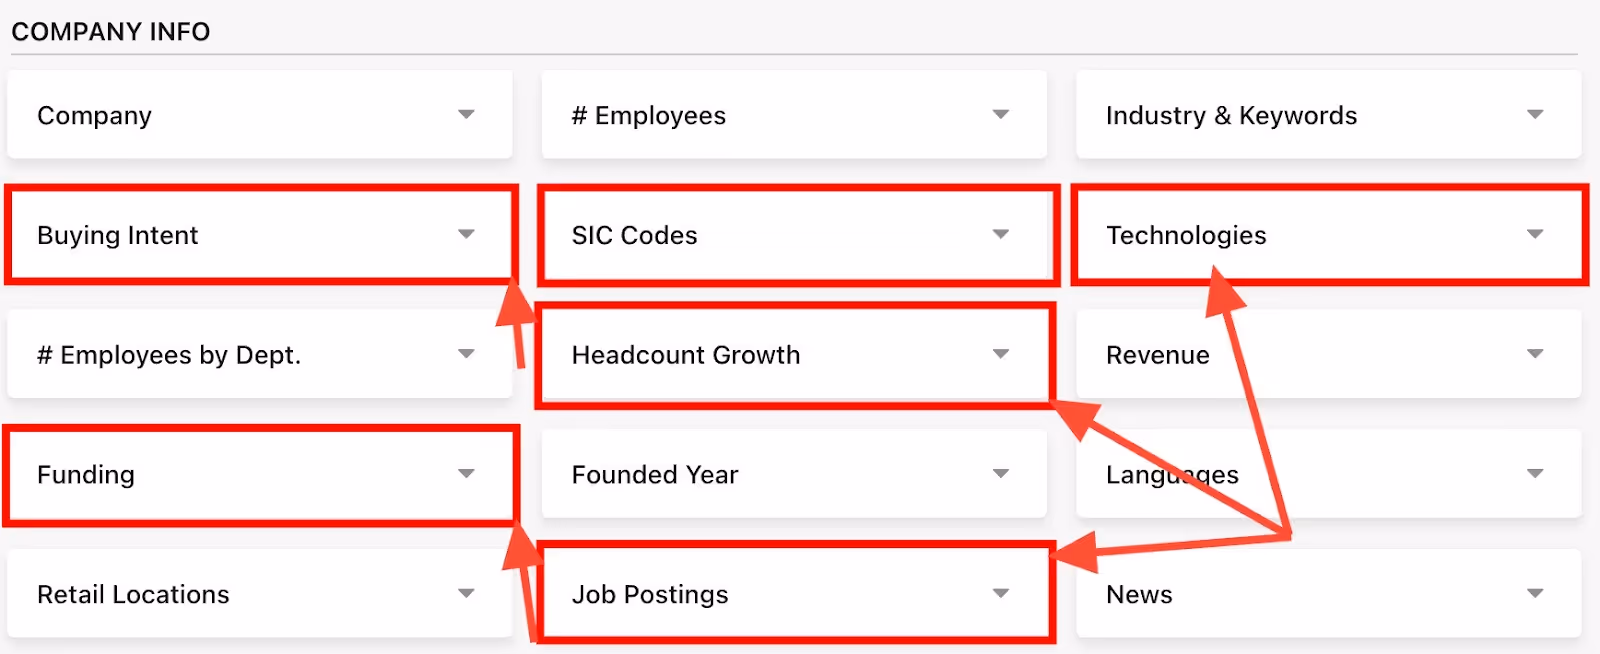The width and height of the screenshot is (1600, 654).
Task: Click the chevron next to Revenue
Action: tap(1535, 353)
